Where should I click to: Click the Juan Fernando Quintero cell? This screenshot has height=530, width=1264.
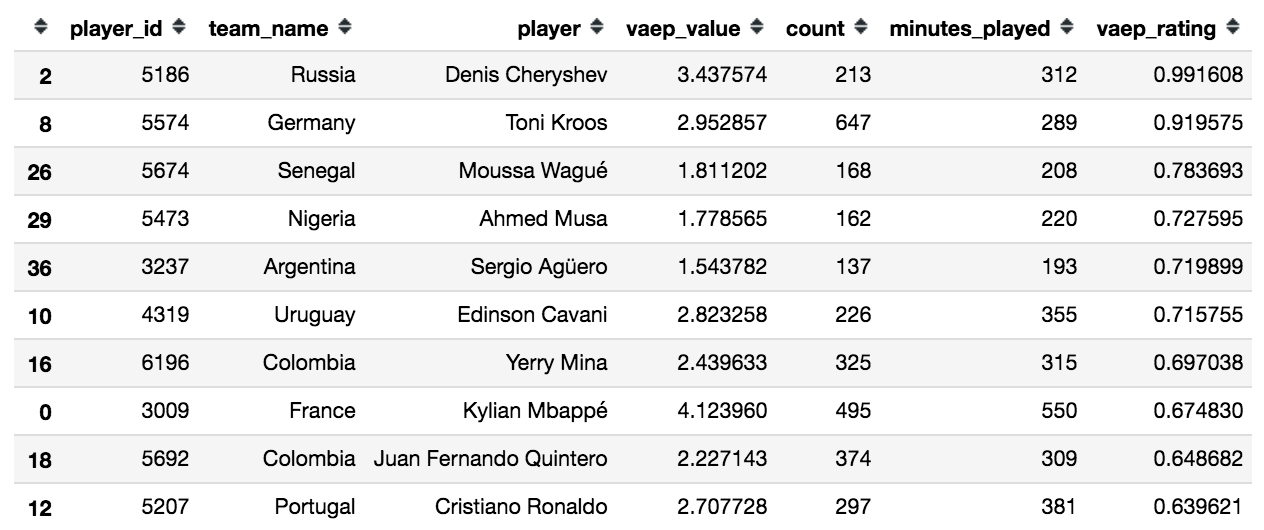(x=490, y=459)
